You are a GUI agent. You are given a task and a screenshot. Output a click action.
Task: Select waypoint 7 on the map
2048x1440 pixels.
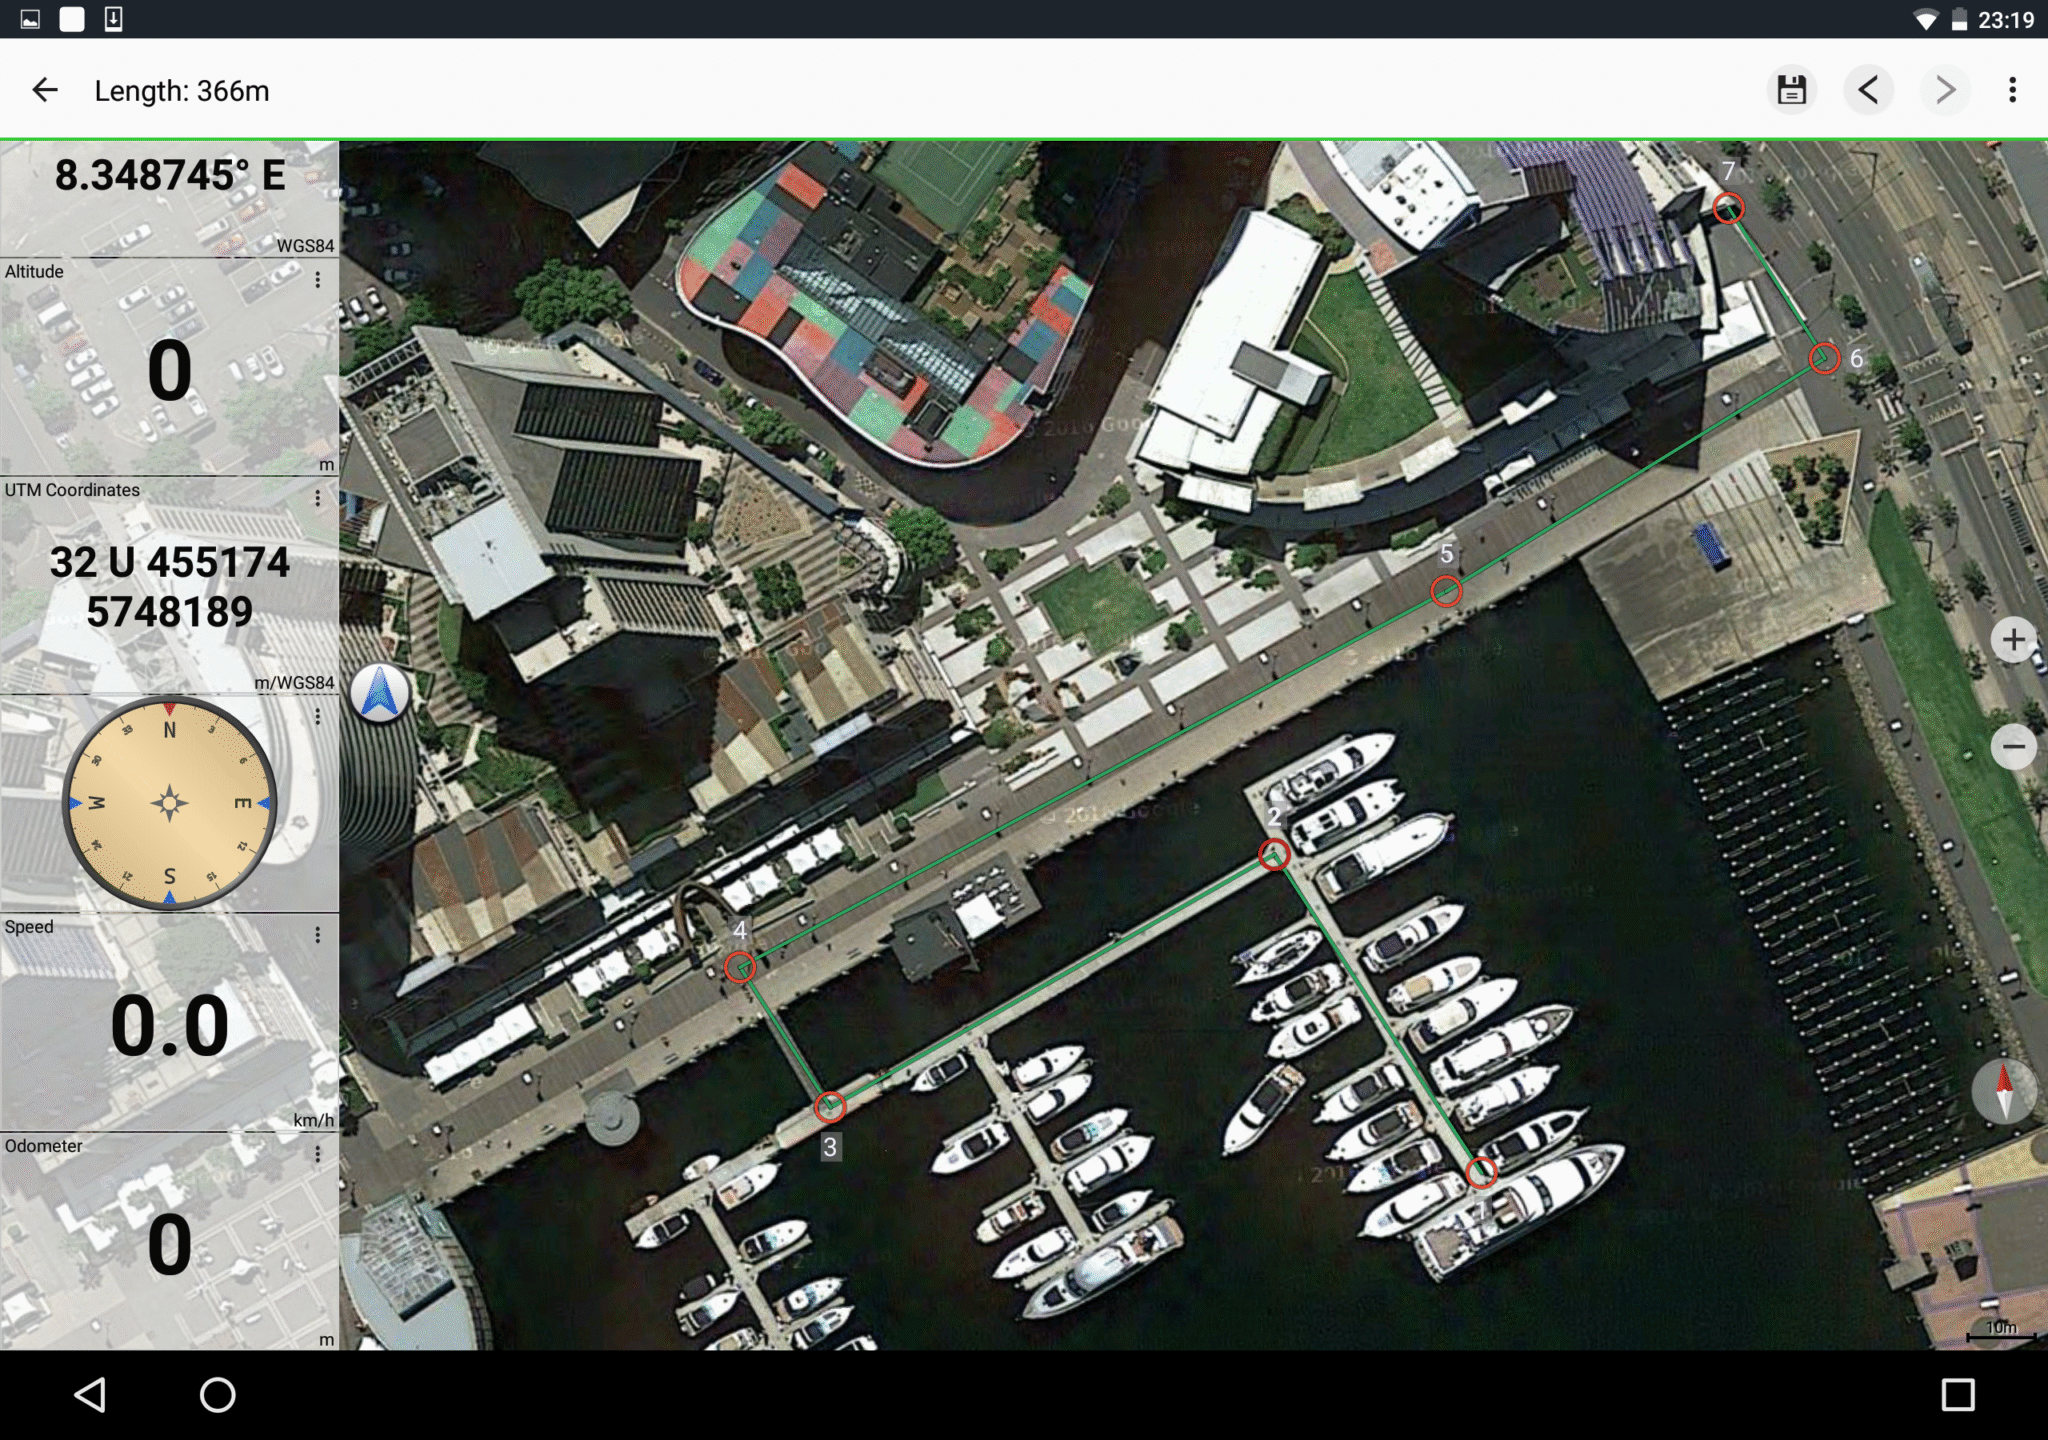(1729, 208)
